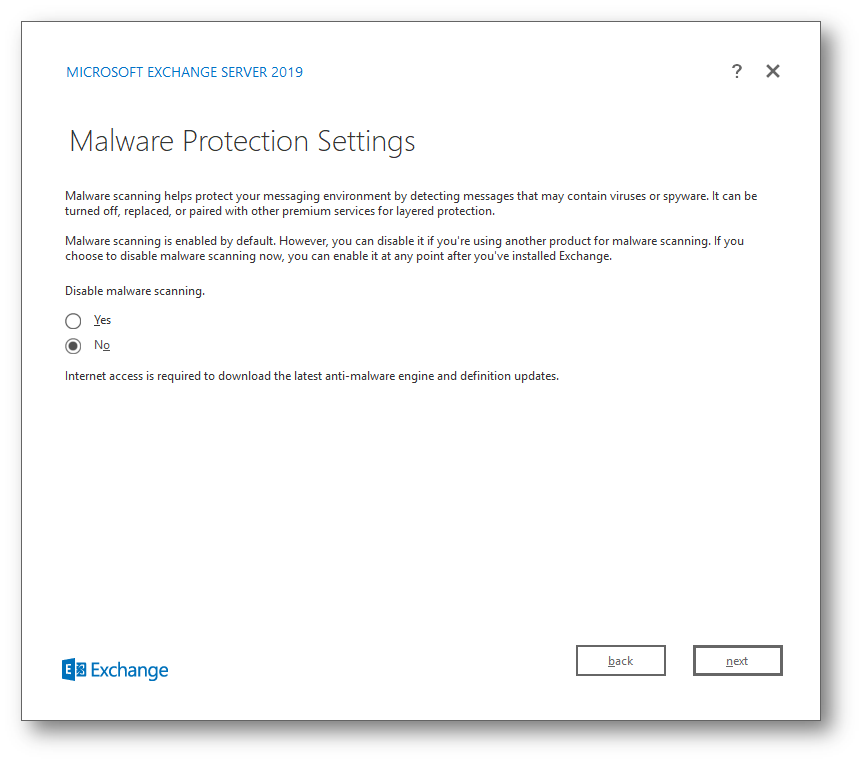Proceed by pressing the next button

coord(737,661)
